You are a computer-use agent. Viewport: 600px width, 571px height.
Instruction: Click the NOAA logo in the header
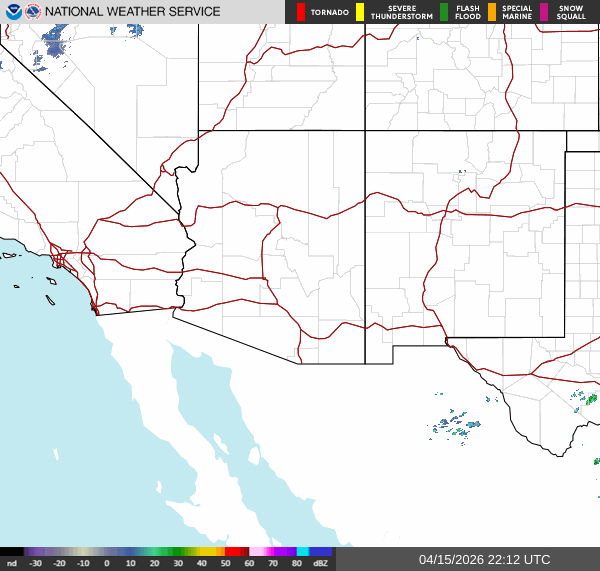12,12
